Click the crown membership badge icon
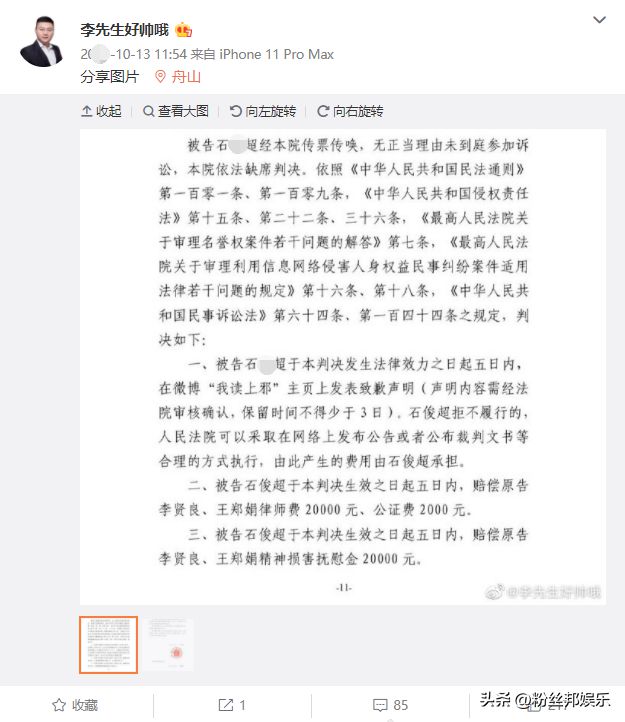Viewport: 625px width, 722px height. click(183, 30)
